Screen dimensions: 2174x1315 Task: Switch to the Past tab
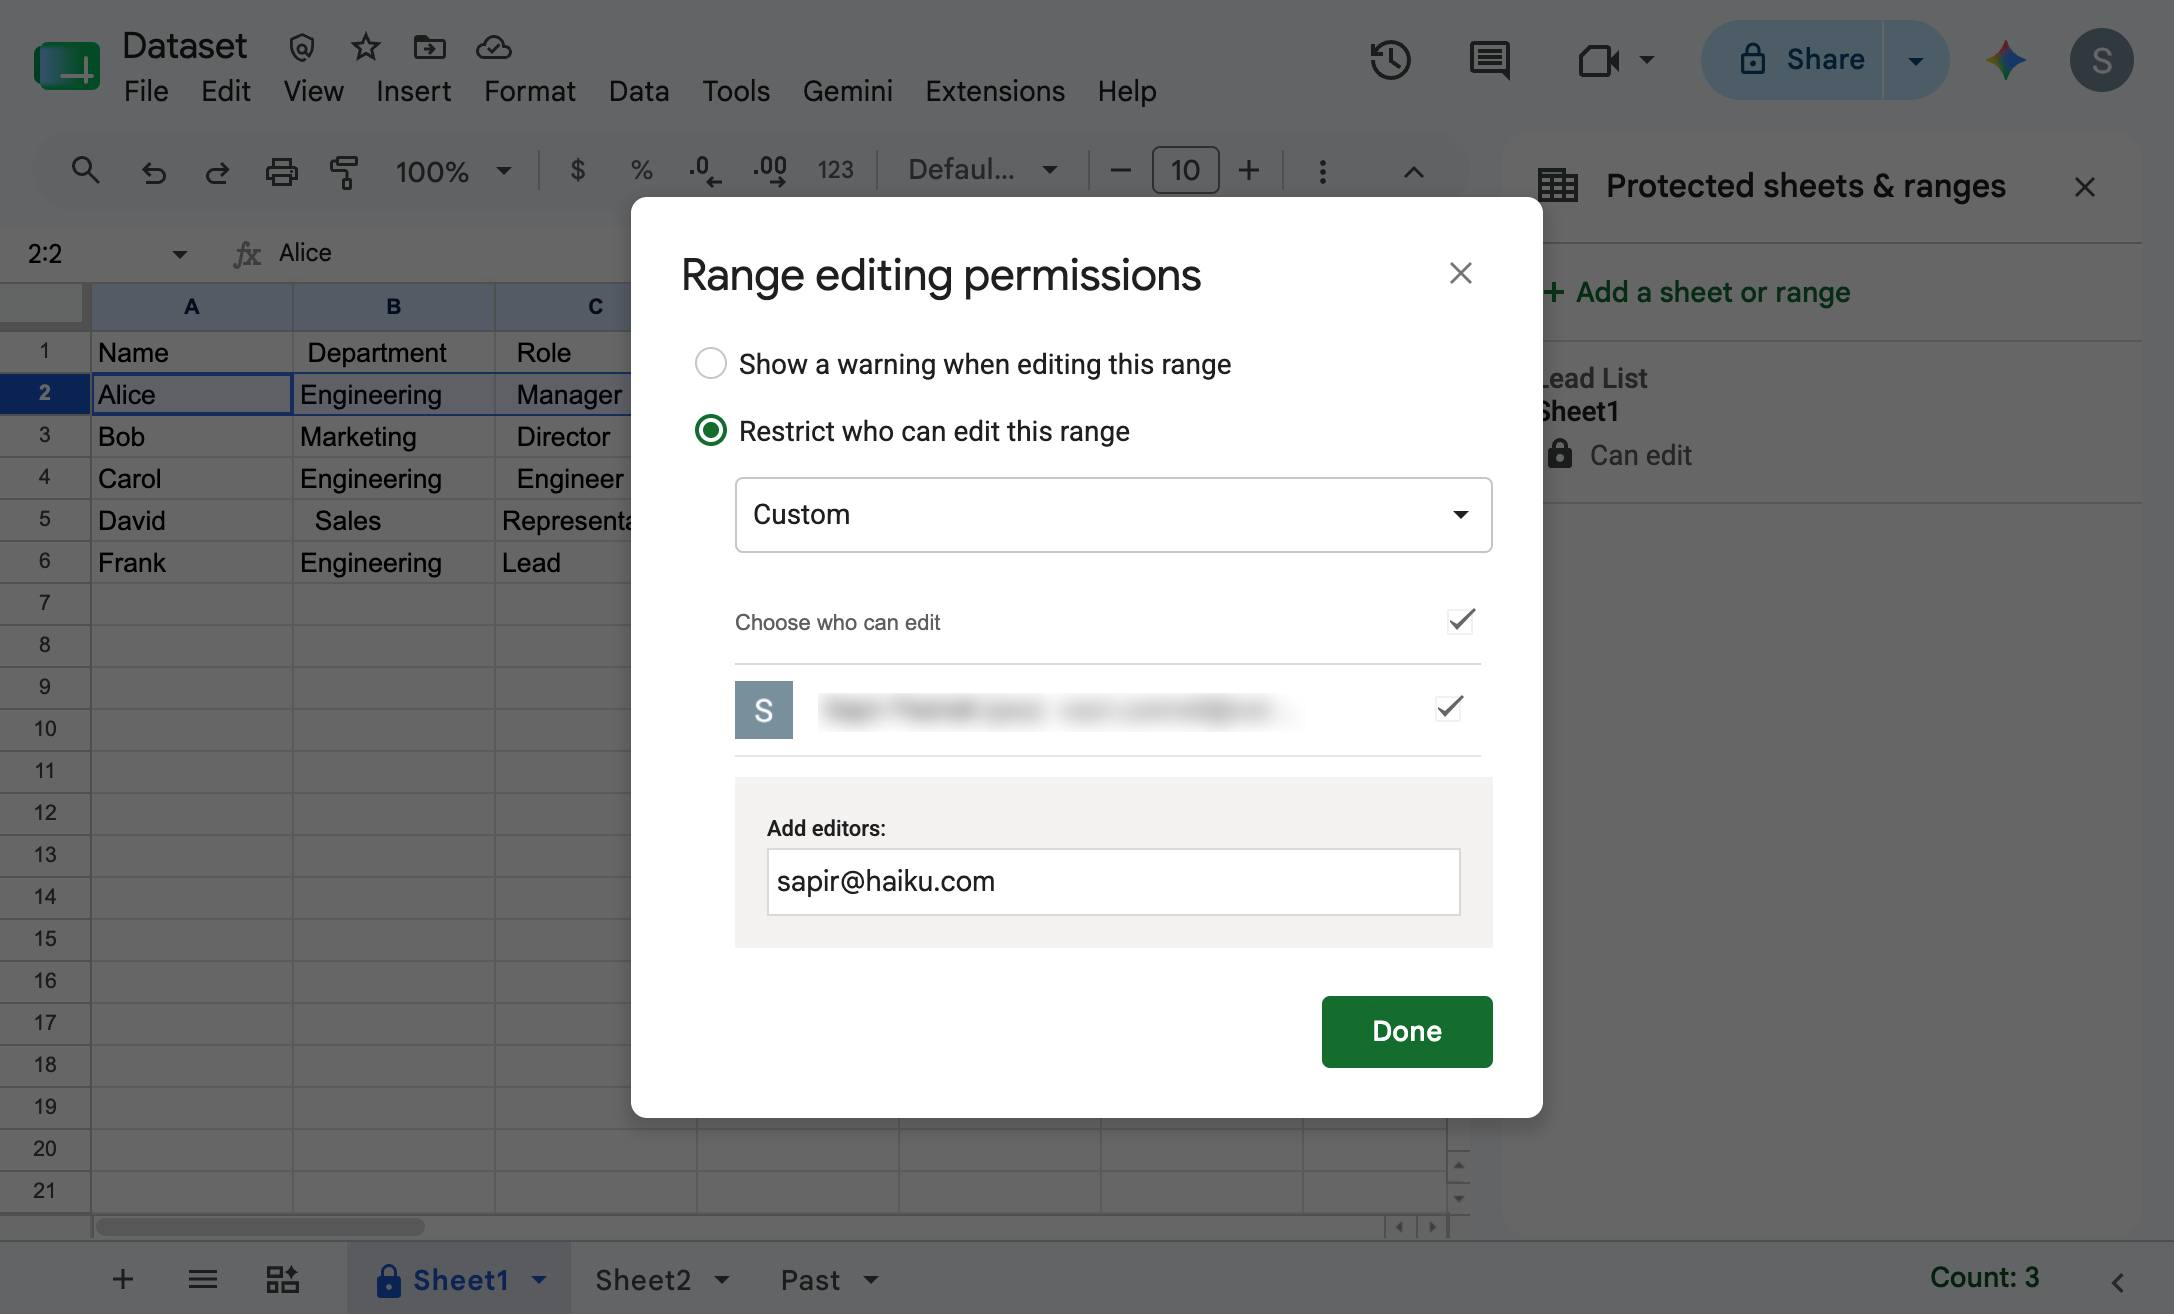coord(810,1280)
